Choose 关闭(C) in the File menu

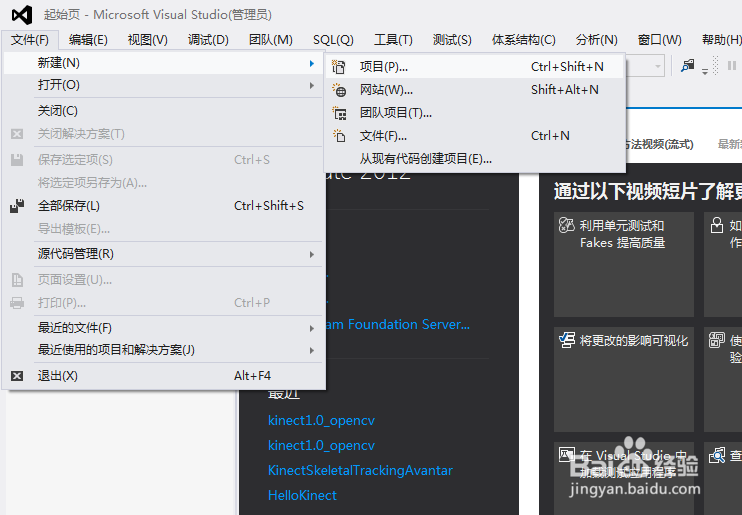tap(163, 111)
